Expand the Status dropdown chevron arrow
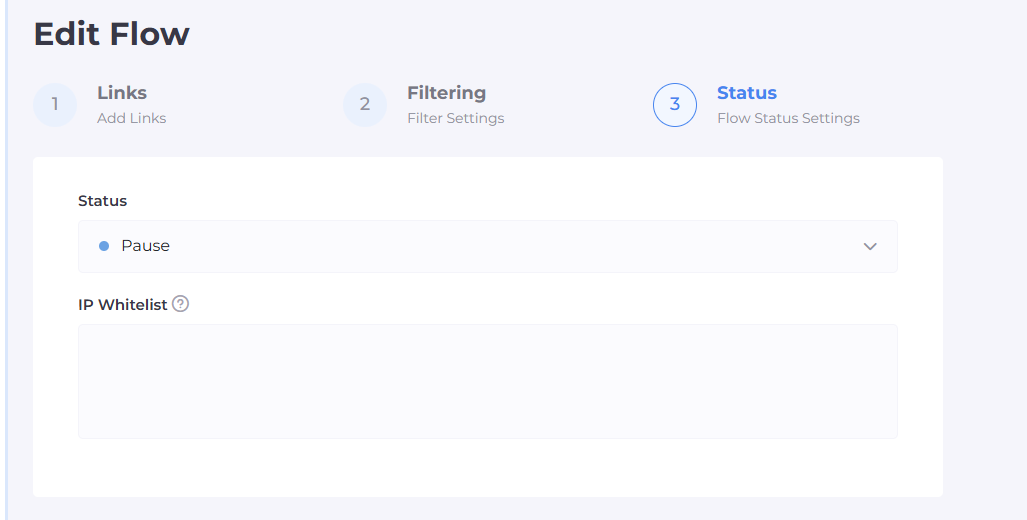 click(870, 247)
